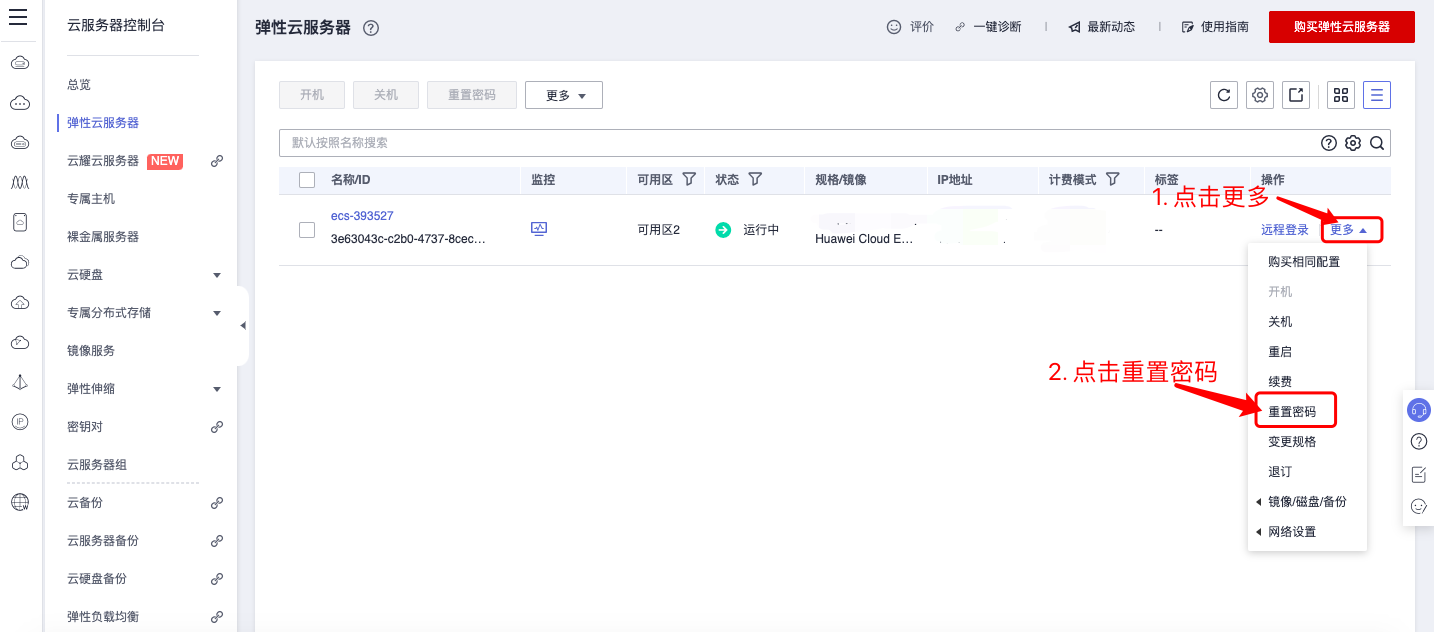Screen dimensions: 1434x632
Task: Open the 更多 dropdown in the top toolbar
Action: 564,95
